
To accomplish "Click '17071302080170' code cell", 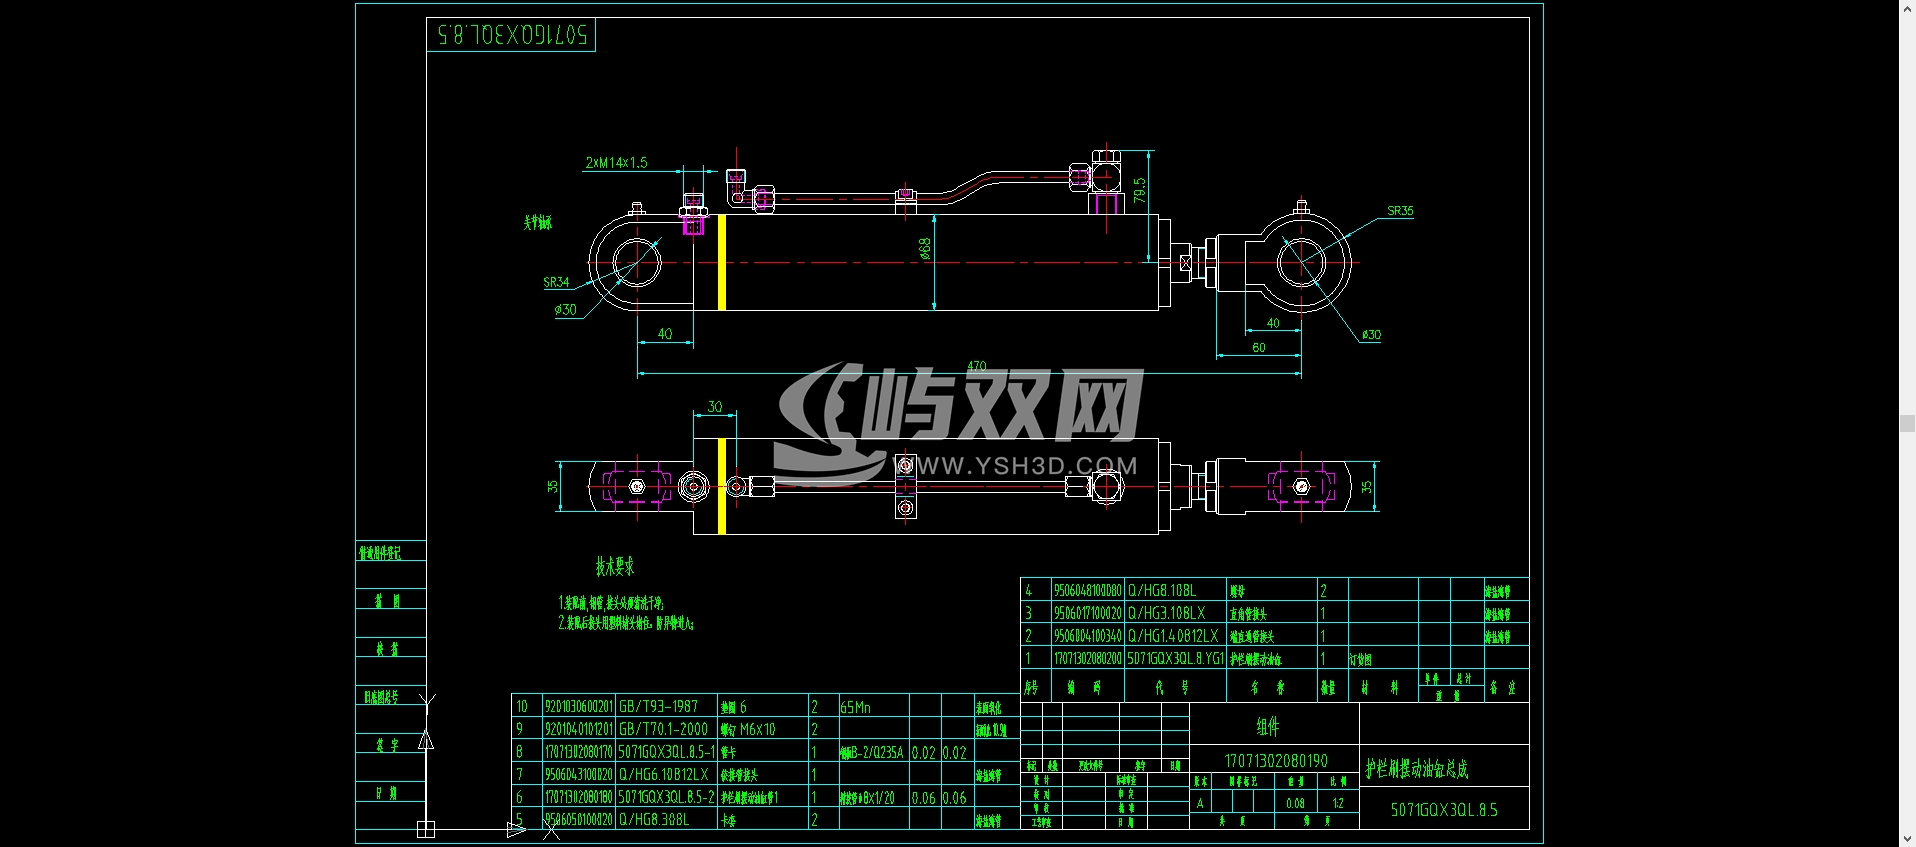I will 578,752.
